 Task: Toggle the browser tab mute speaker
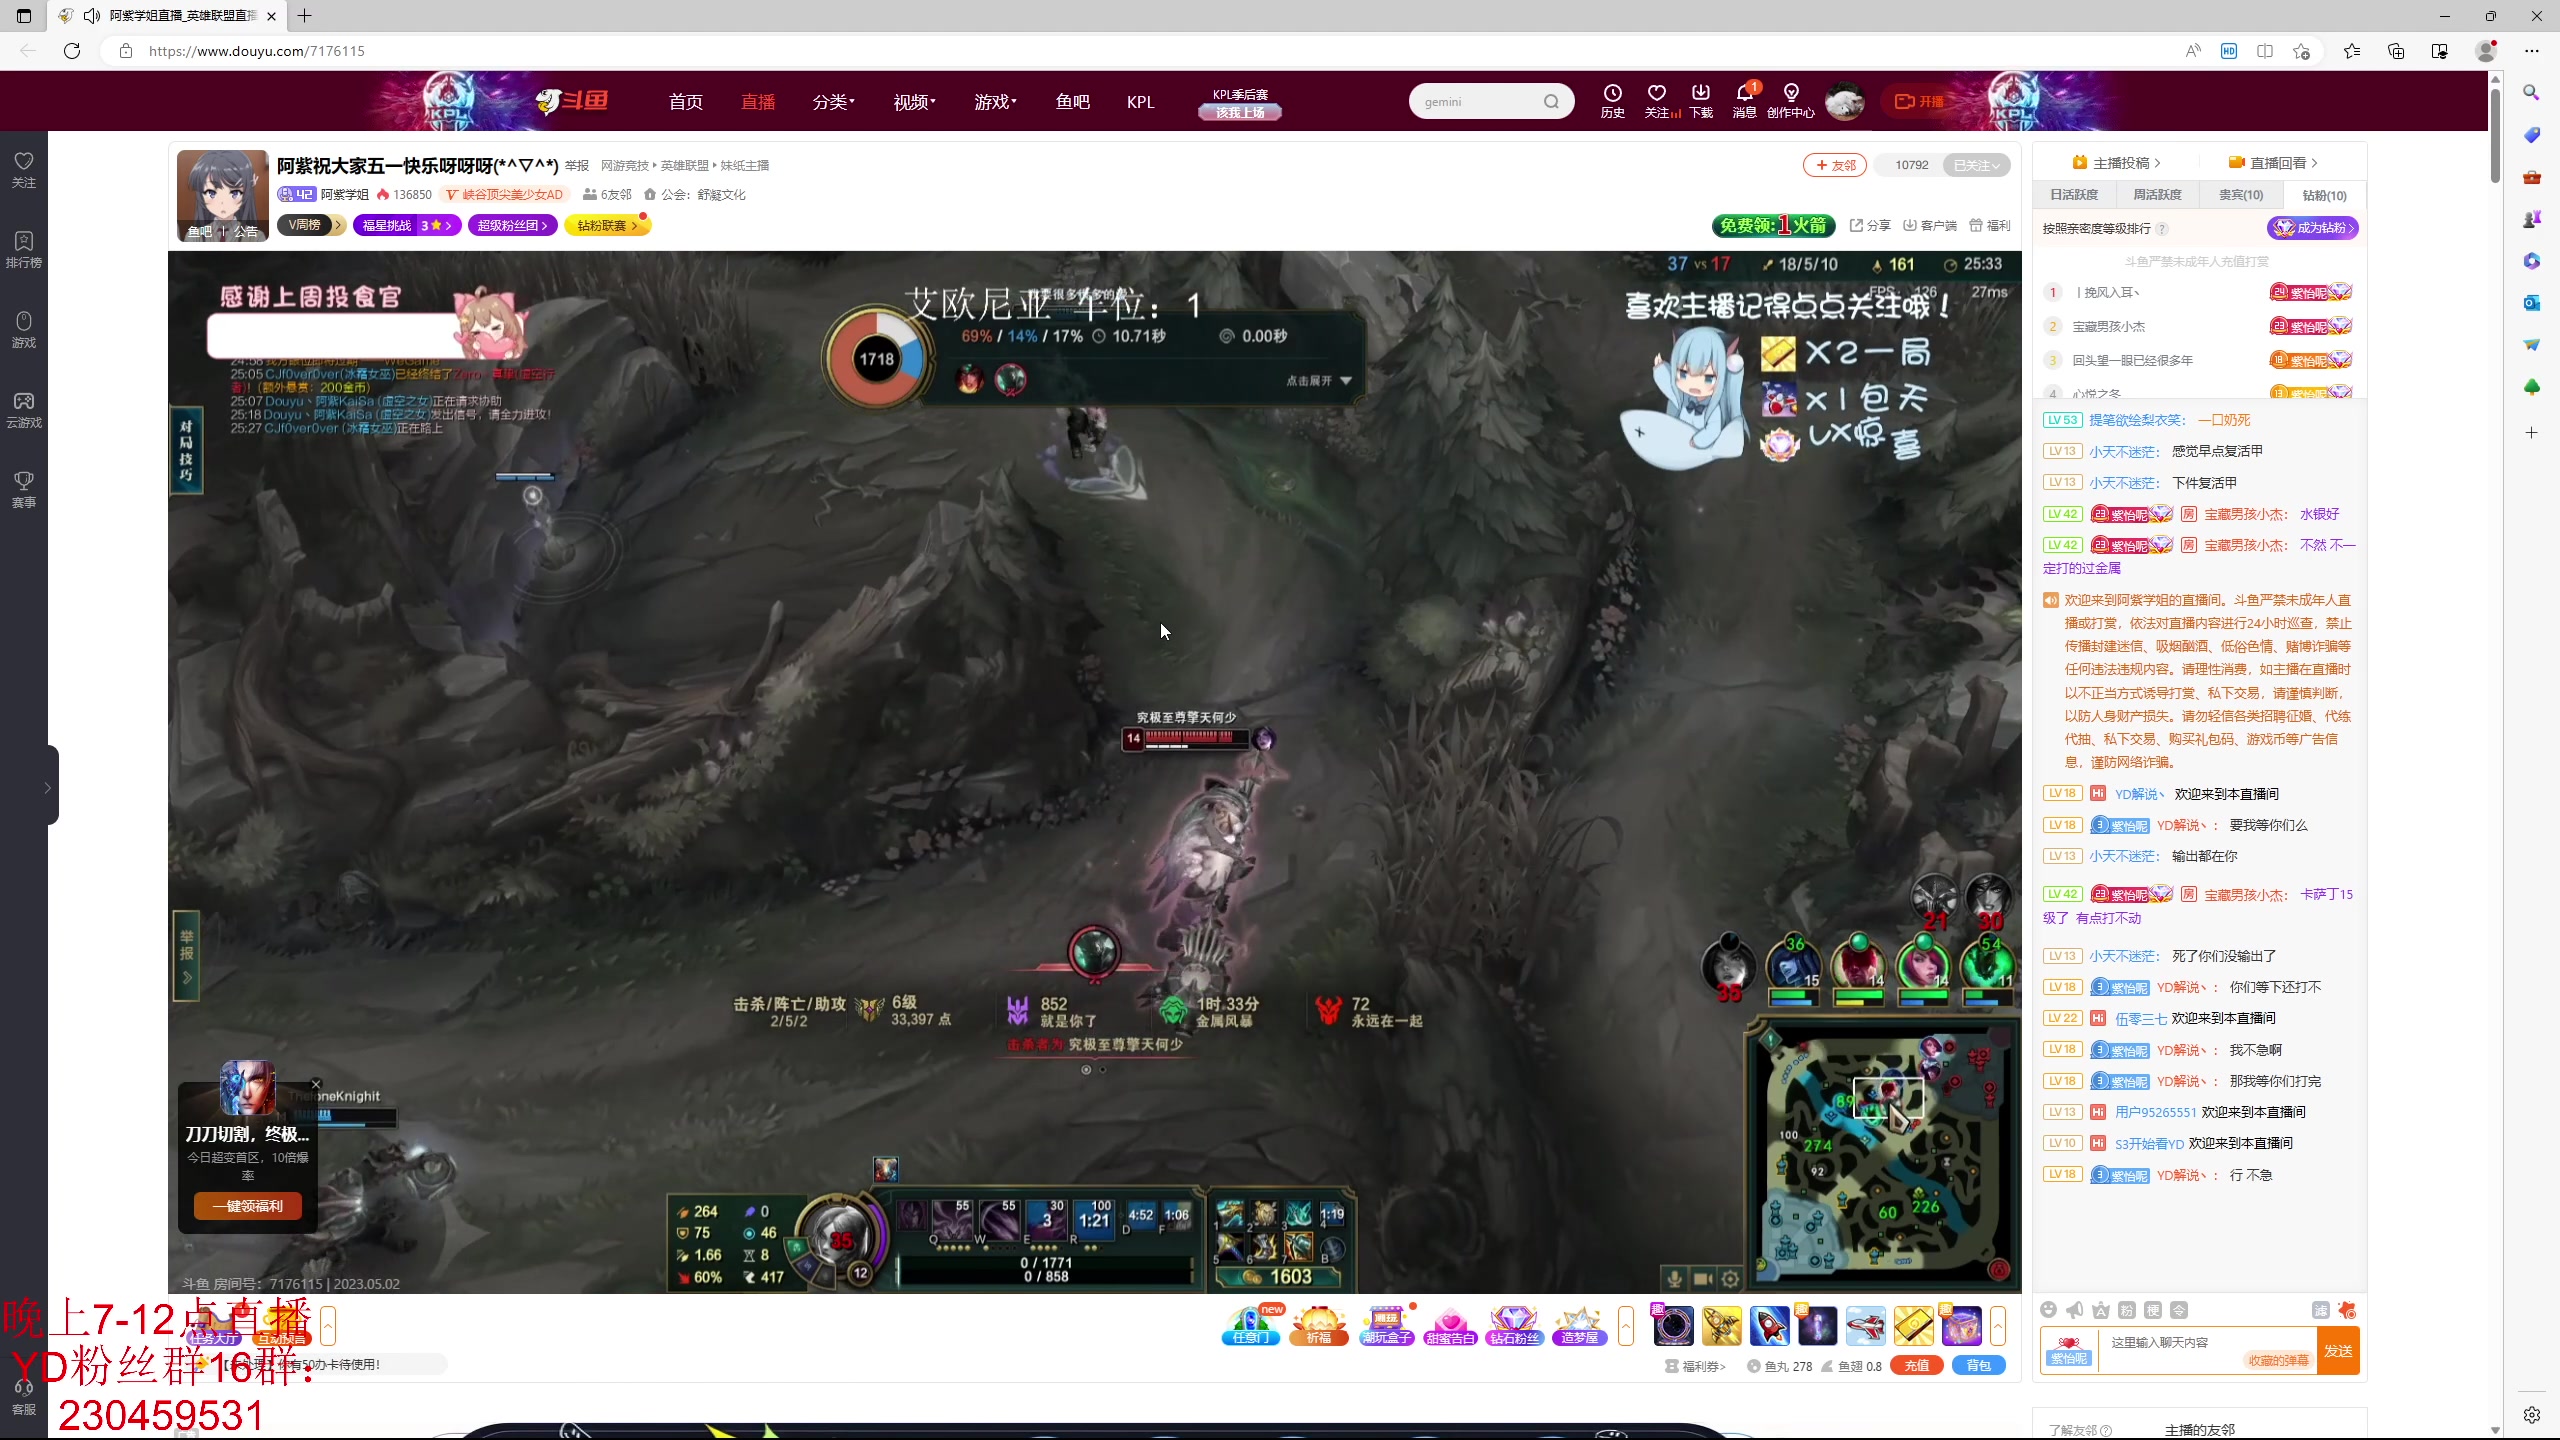[92, 16]
